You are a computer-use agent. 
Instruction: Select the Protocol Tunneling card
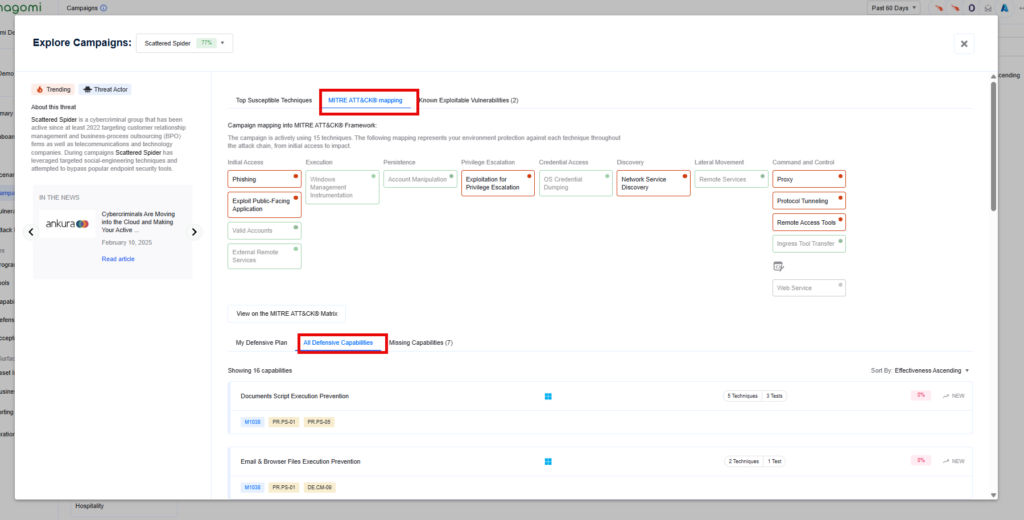[809, 201]
